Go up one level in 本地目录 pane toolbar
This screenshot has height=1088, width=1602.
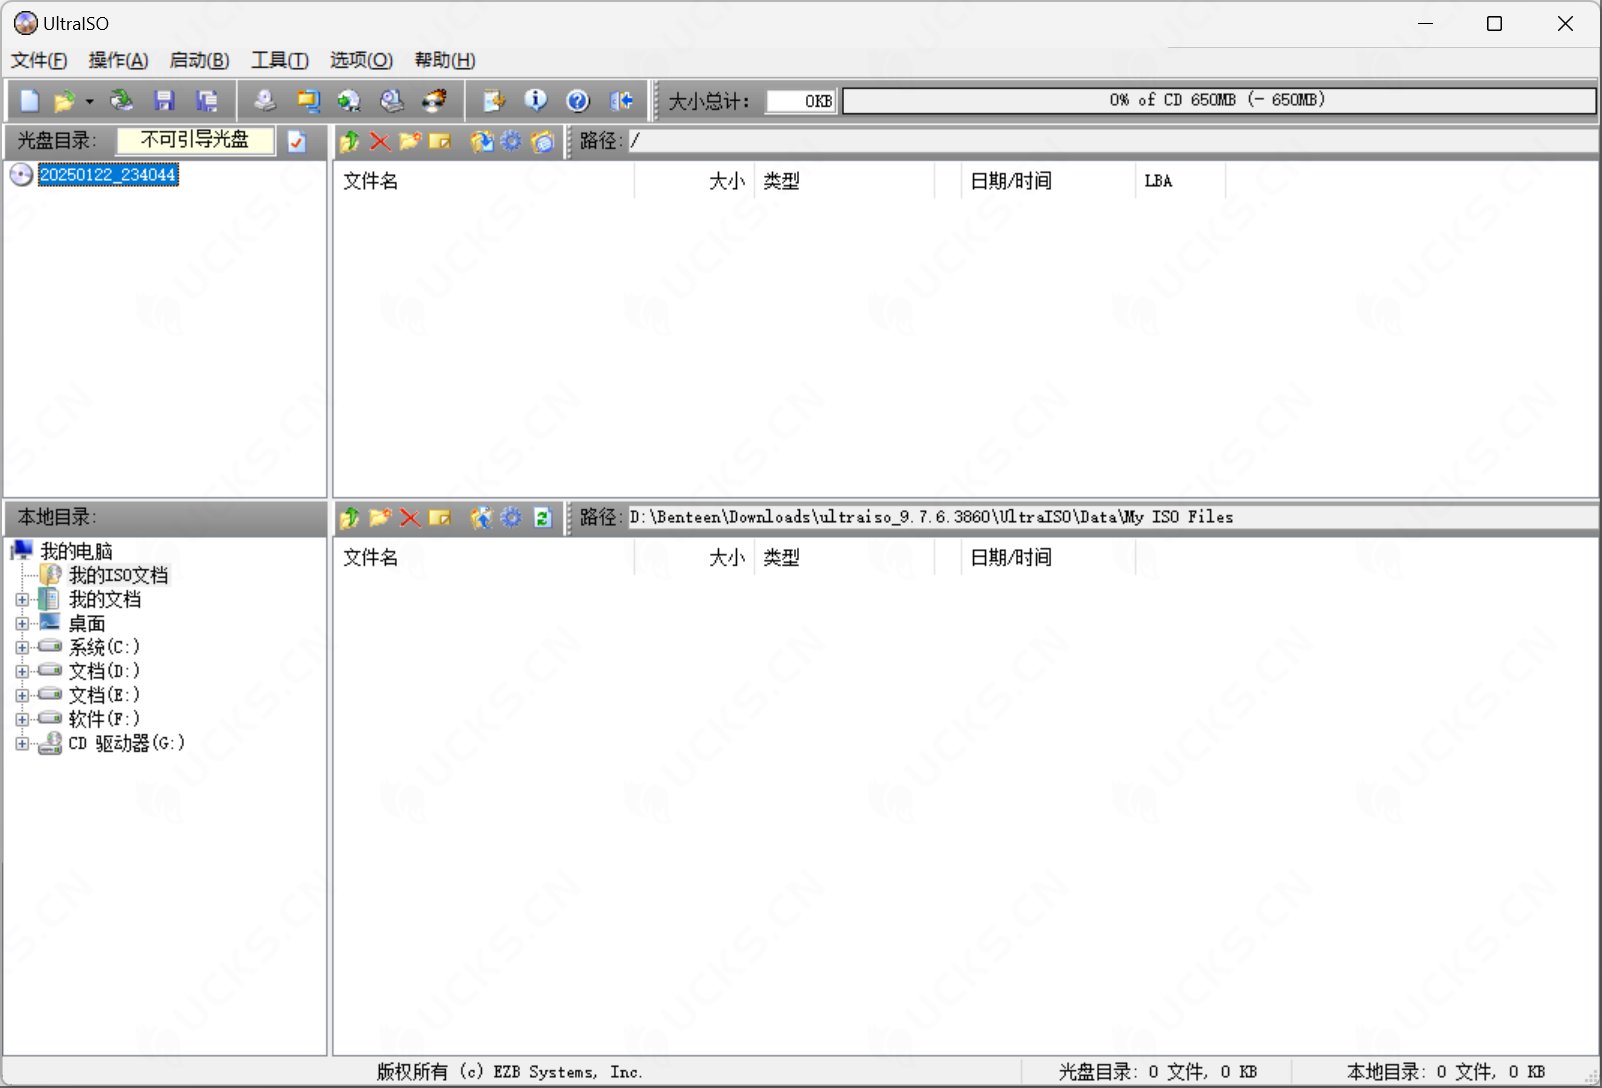coord(349,517)
